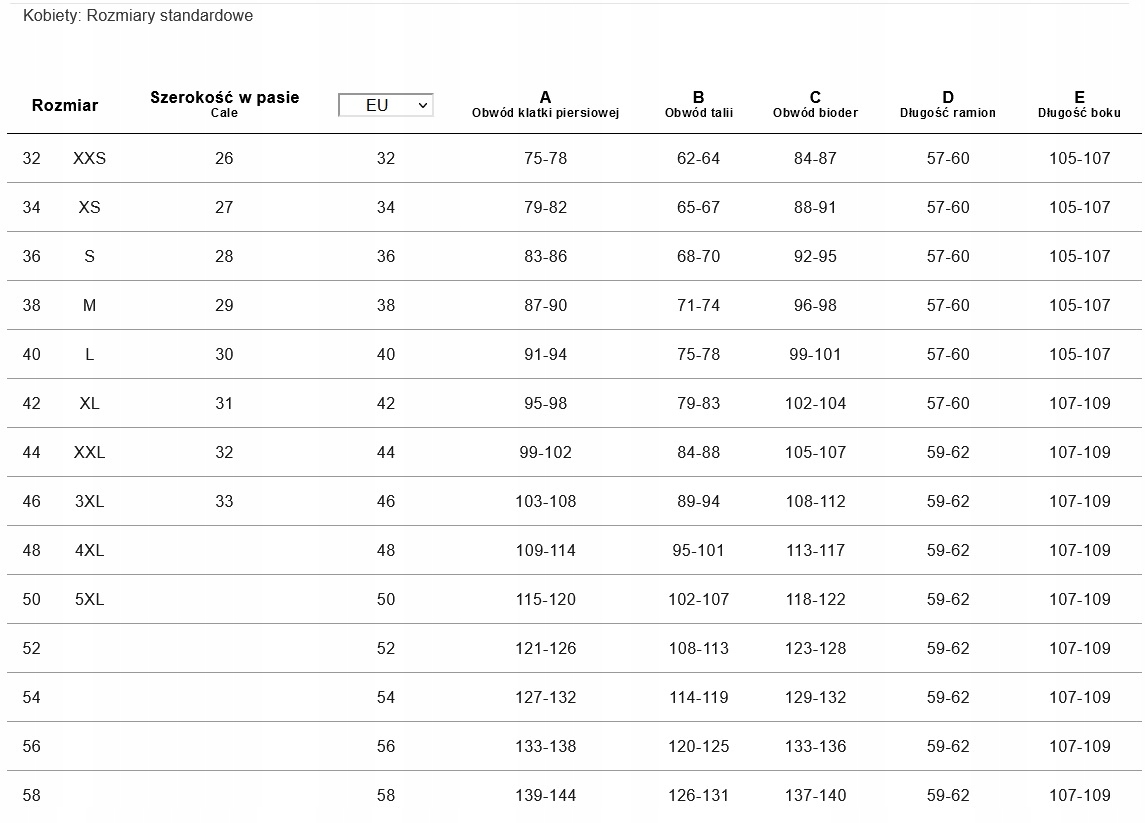Select the XXS size label
The width and height of the screenshot is (1146, 823).
pos(89,158)
